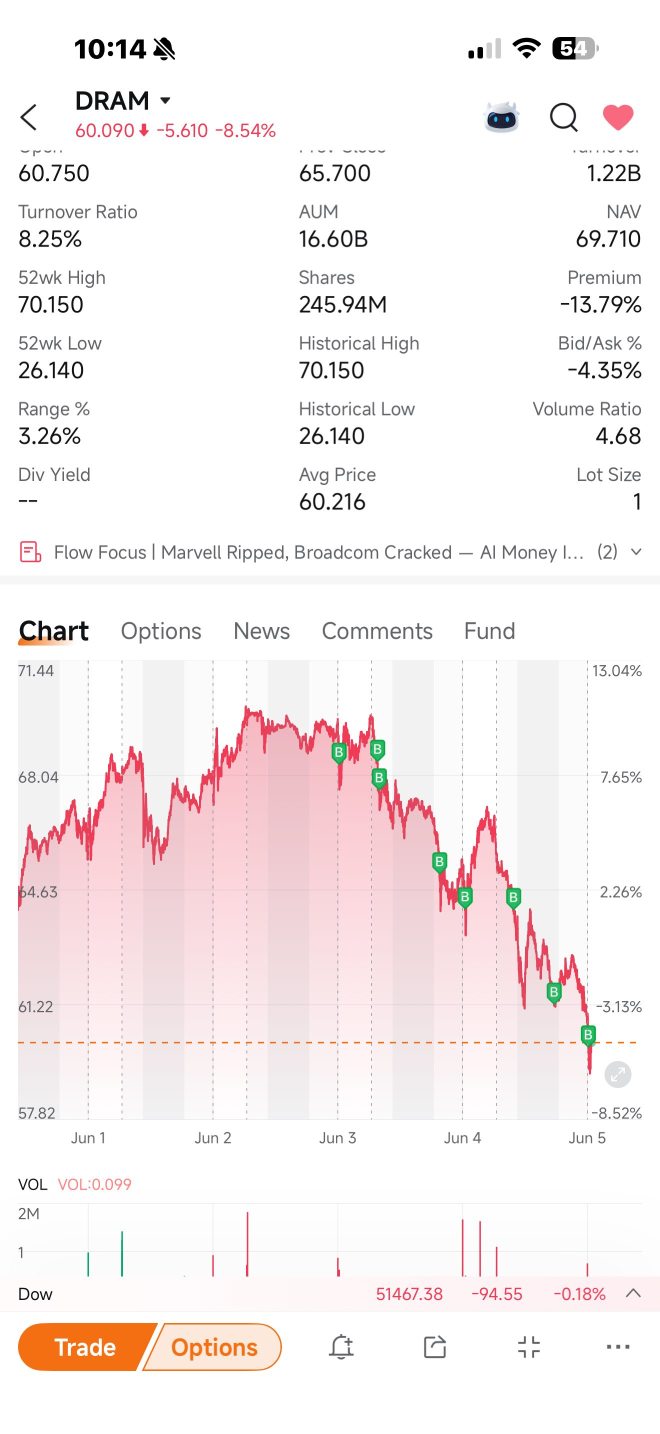Tap the back arrow icon

click(29, 117)
